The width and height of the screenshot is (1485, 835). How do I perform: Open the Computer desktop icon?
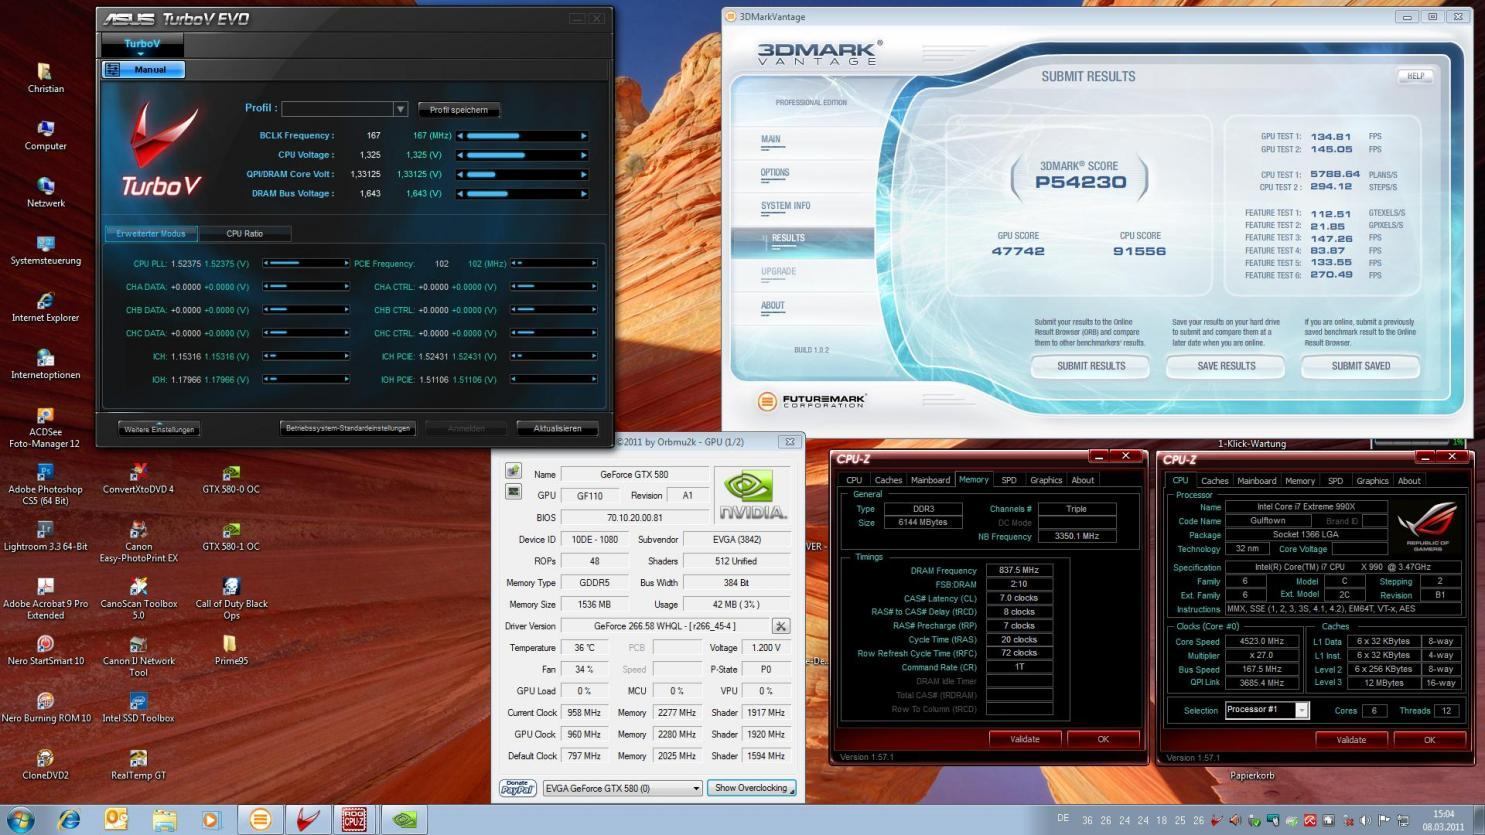click(x=45, y=135)
